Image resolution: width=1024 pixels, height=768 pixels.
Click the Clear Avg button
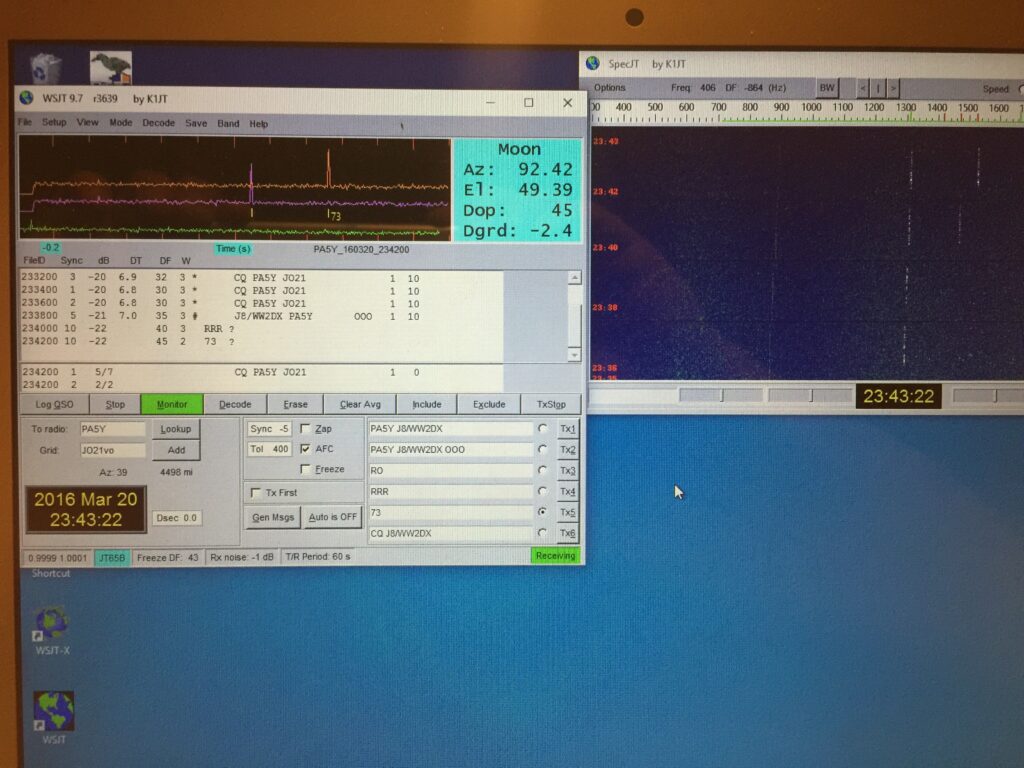click(360, 404)
